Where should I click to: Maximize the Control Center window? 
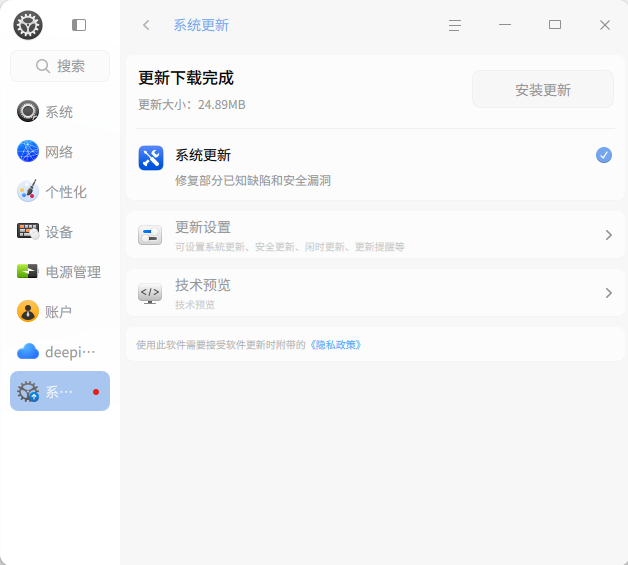tap(555, 25)
